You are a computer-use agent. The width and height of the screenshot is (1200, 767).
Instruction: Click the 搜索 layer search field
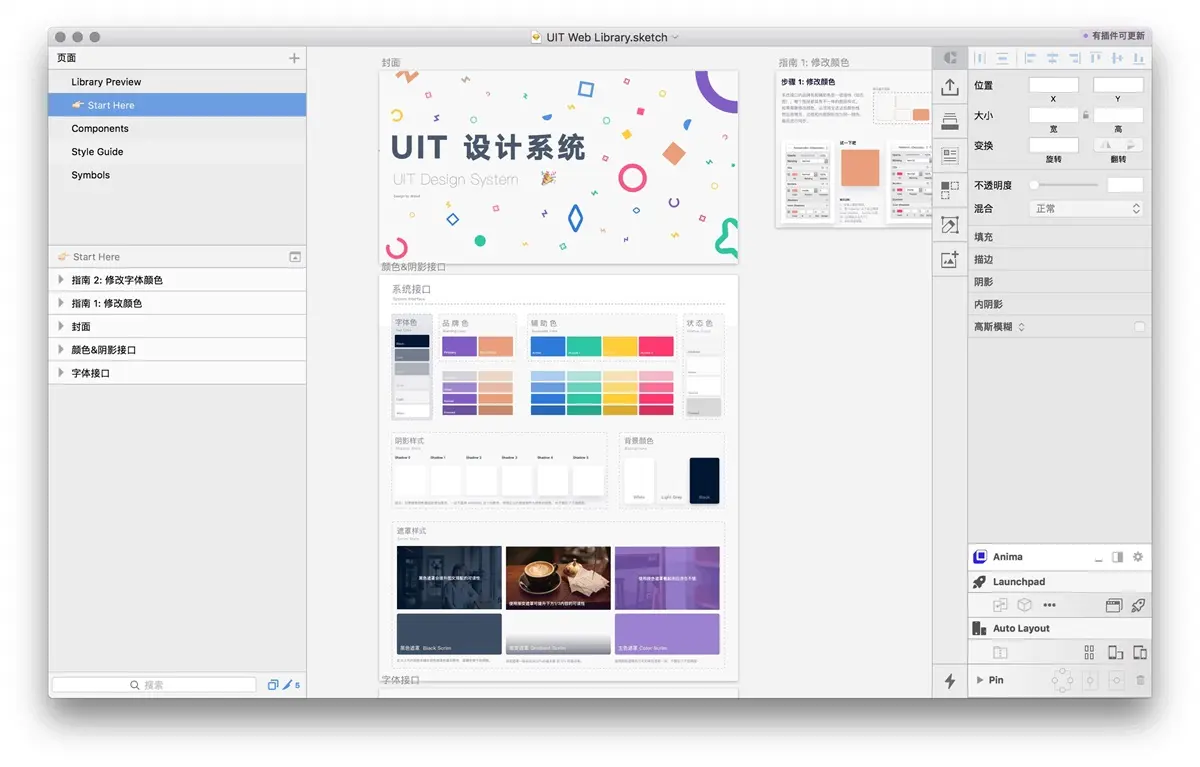coord(154,685)
